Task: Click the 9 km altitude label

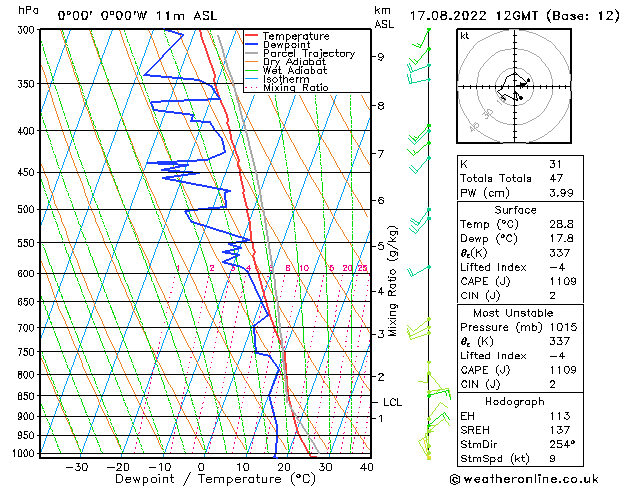Action: (x=380, y=57)
